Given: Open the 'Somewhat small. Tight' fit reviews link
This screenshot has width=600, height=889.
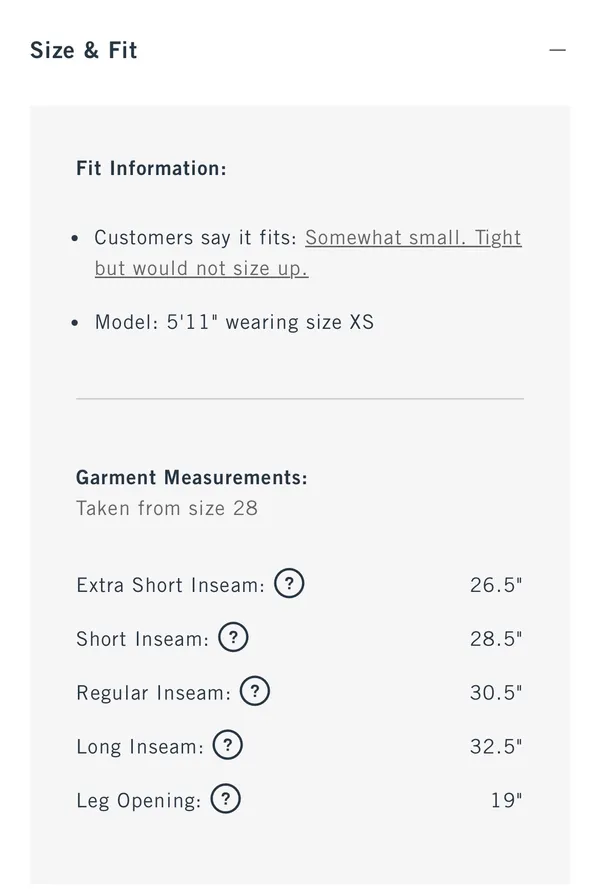Looking at the screenshot, I should click(413, 238).
